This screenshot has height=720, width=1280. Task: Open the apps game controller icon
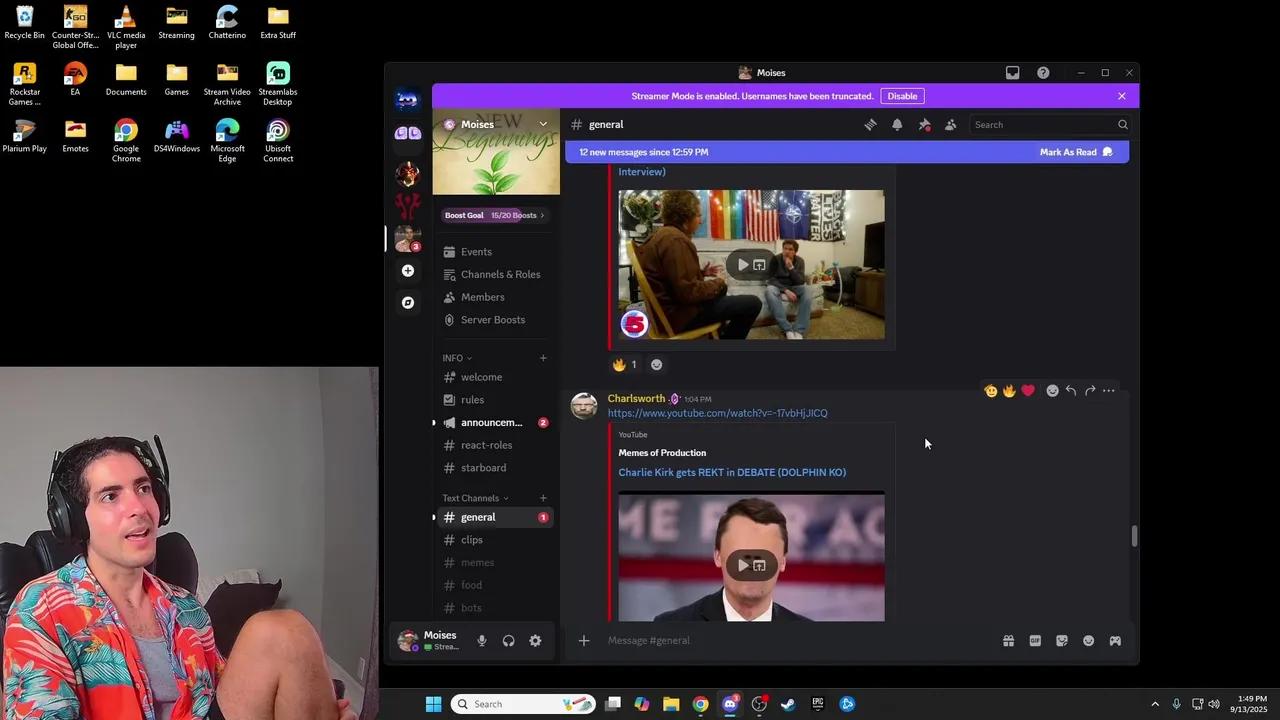(1115, 641)
